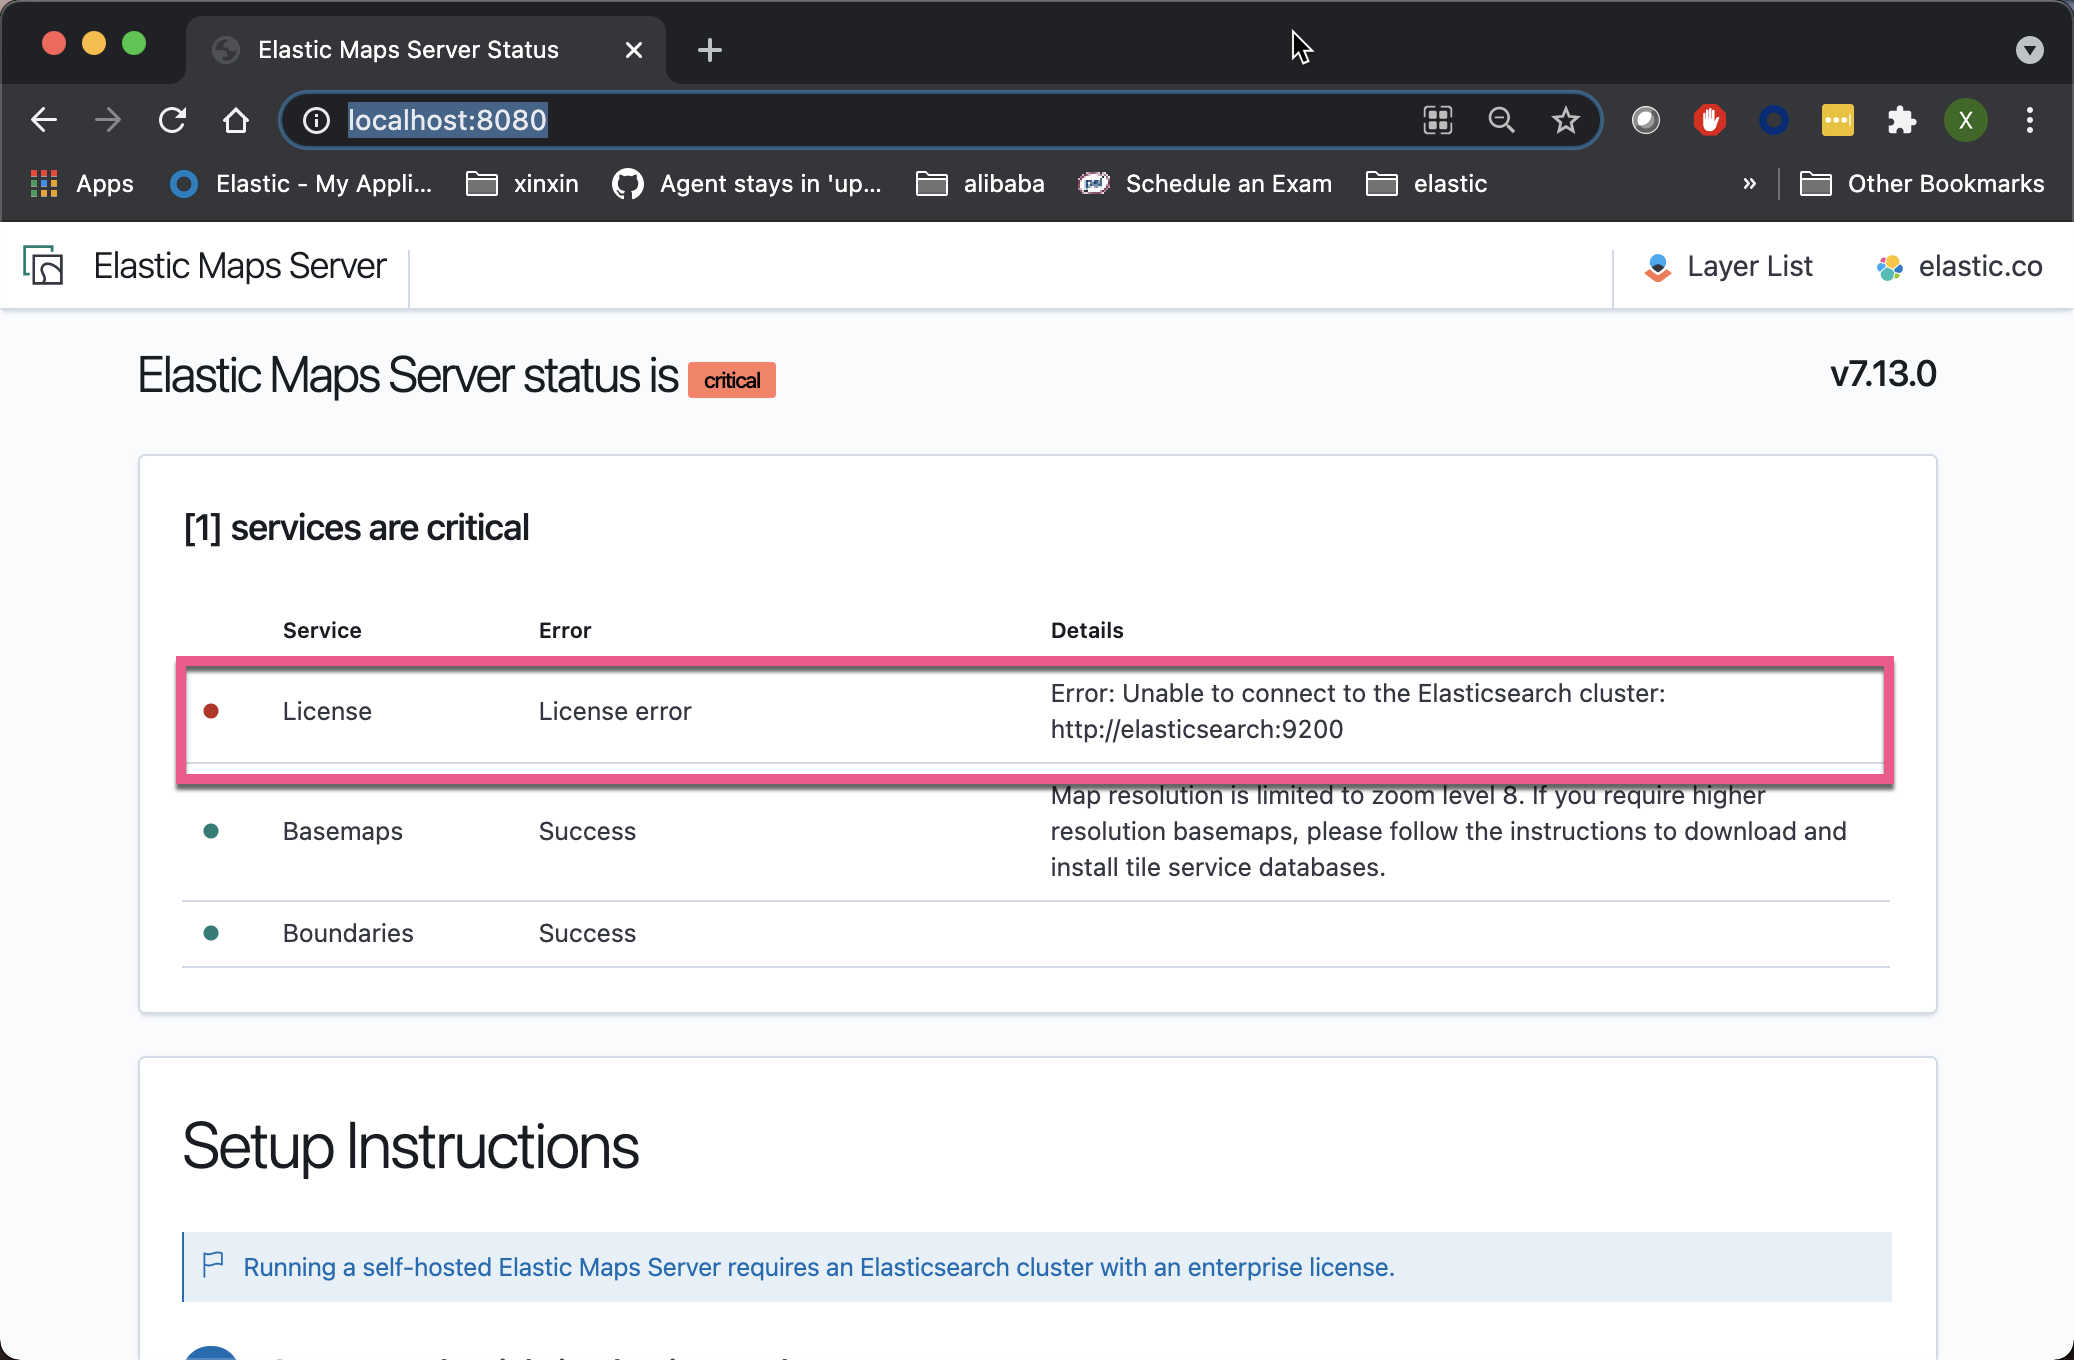
Task: Bookmark this page using the star icon
Action: pos(1565,120)
